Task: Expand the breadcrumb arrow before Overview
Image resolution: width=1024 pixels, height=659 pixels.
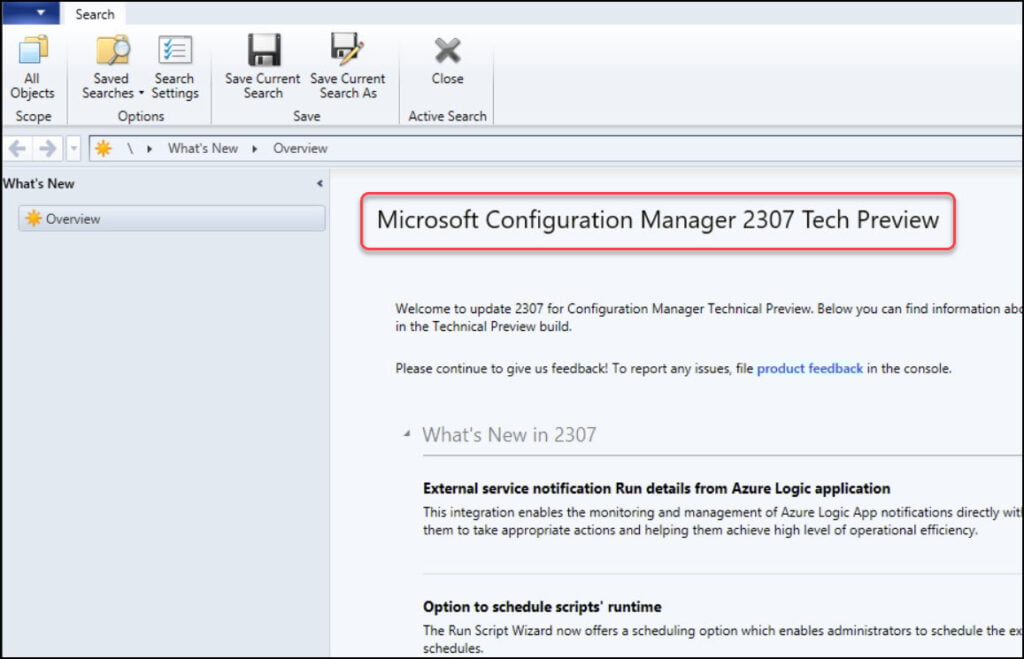Action: click(x=255, y=149)
